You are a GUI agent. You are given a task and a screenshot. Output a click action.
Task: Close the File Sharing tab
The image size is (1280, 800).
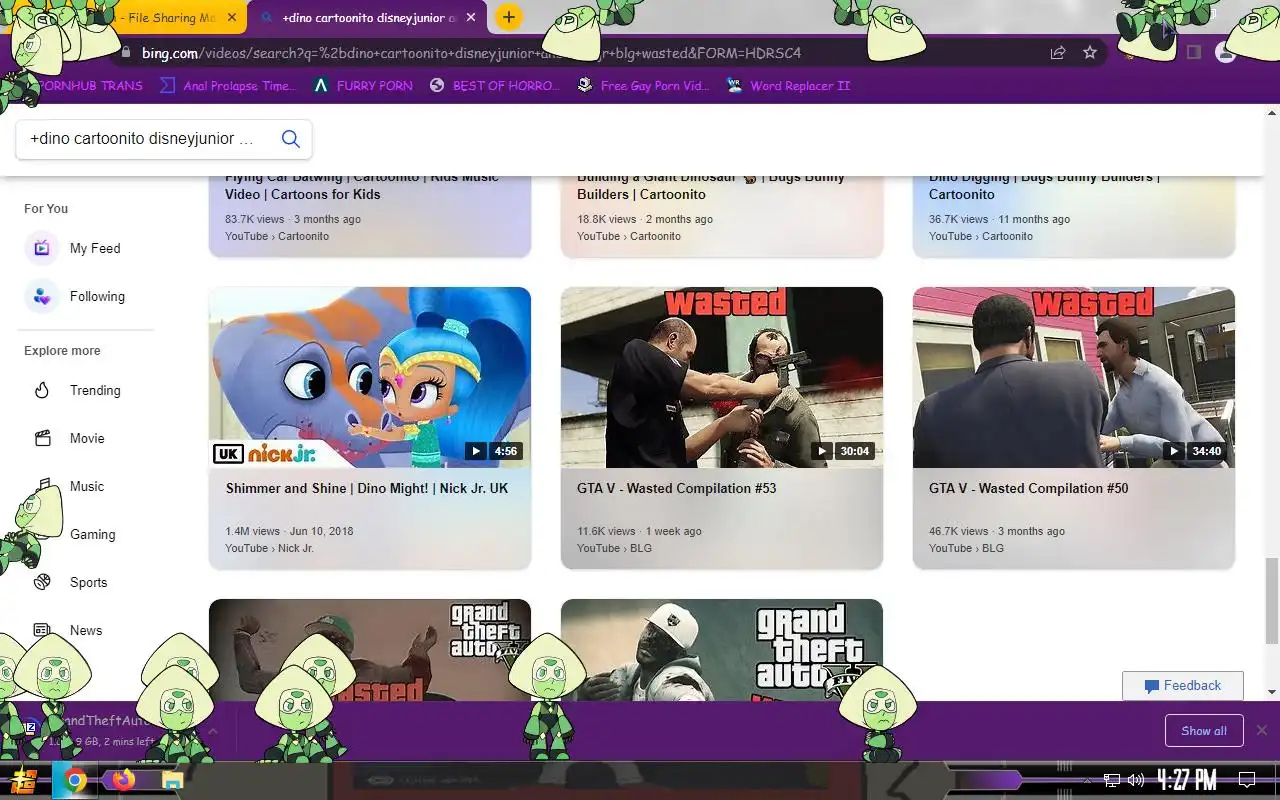(x=232, y=17)
